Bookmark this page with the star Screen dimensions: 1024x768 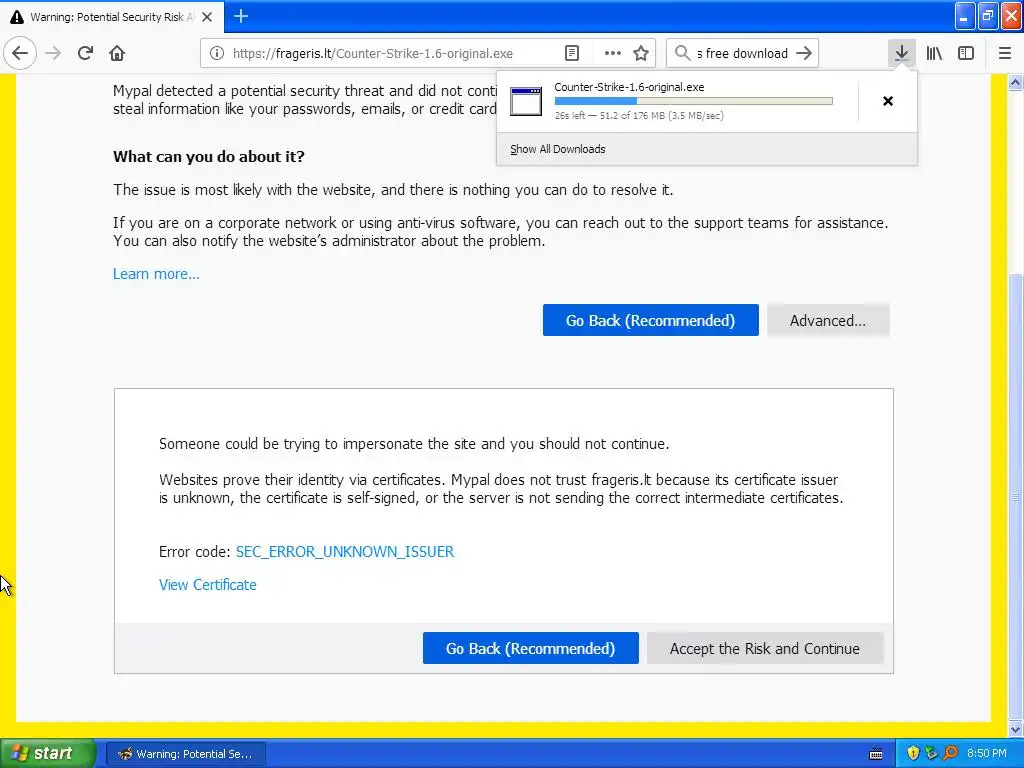click(x=641, y=54)
